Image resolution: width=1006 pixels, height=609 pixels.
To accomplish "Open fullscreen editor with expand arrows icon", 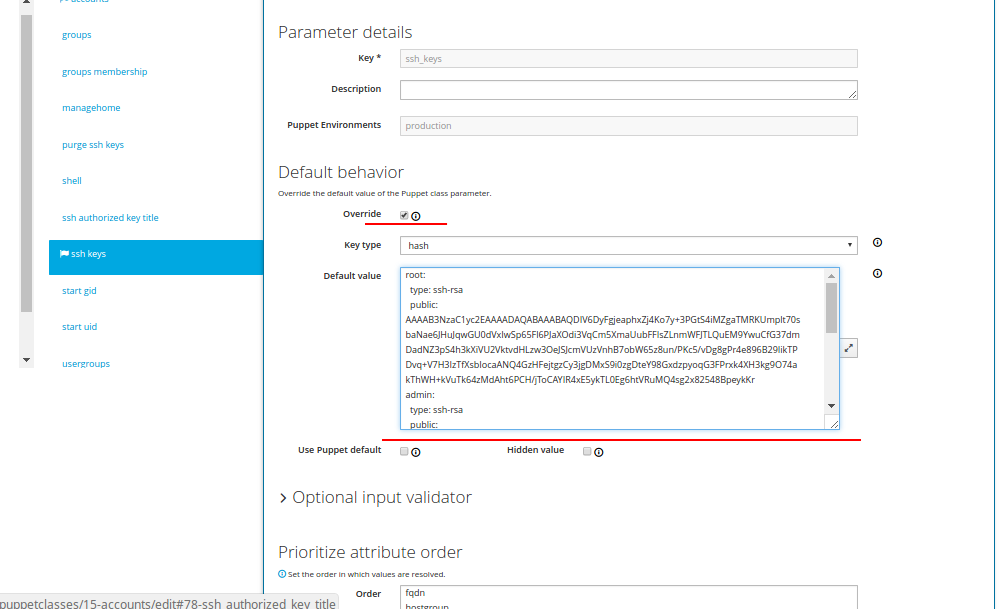I will 848,348.
